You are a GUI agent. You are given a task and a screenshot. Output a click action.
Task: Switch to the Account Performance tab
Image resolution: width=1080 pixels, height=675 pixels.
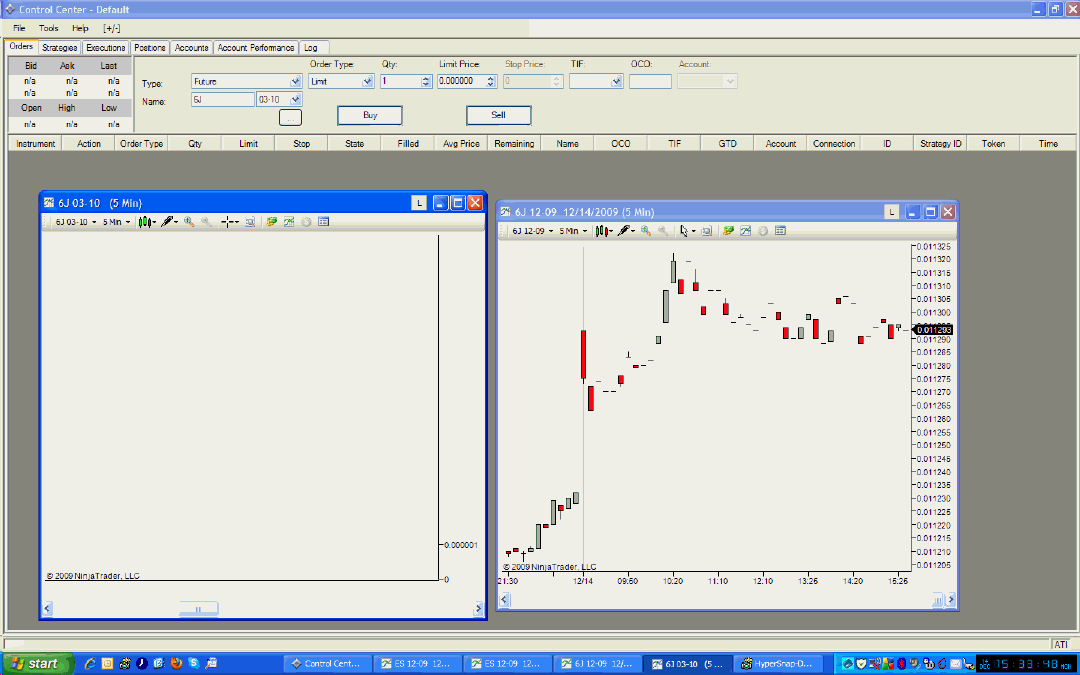point(256,48)
